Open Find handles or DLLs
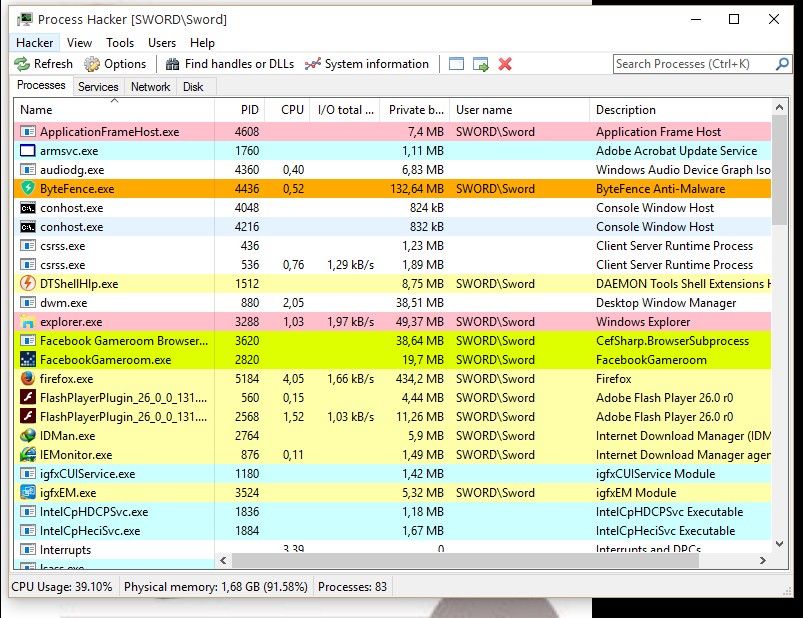803x618 pixels. 229,64
